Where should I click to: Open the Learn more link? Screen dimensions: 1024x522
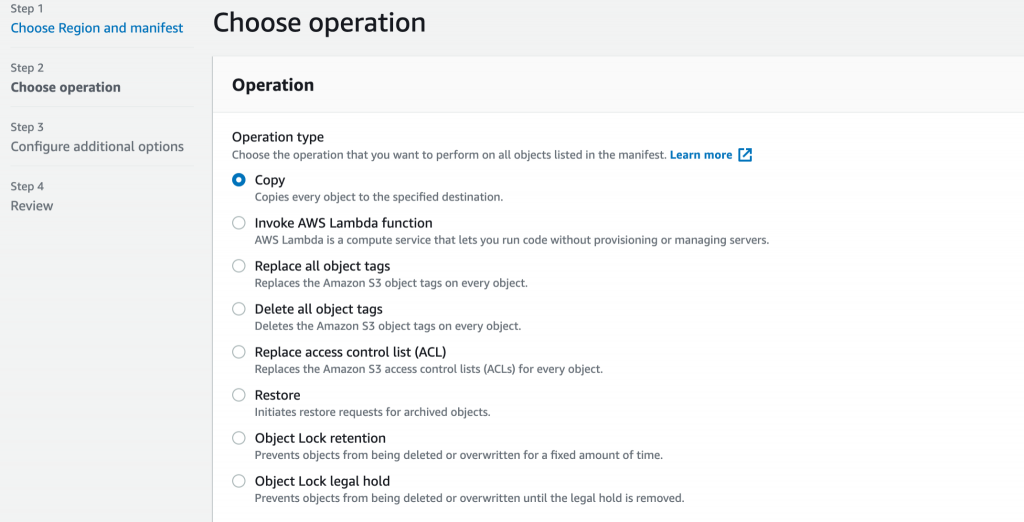pyautogui.click(x=700, y=155)
